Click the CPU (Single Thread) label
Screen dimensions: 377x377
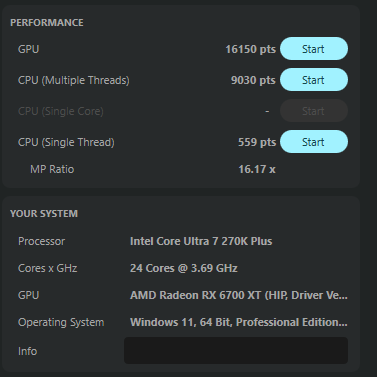[66, 142]
